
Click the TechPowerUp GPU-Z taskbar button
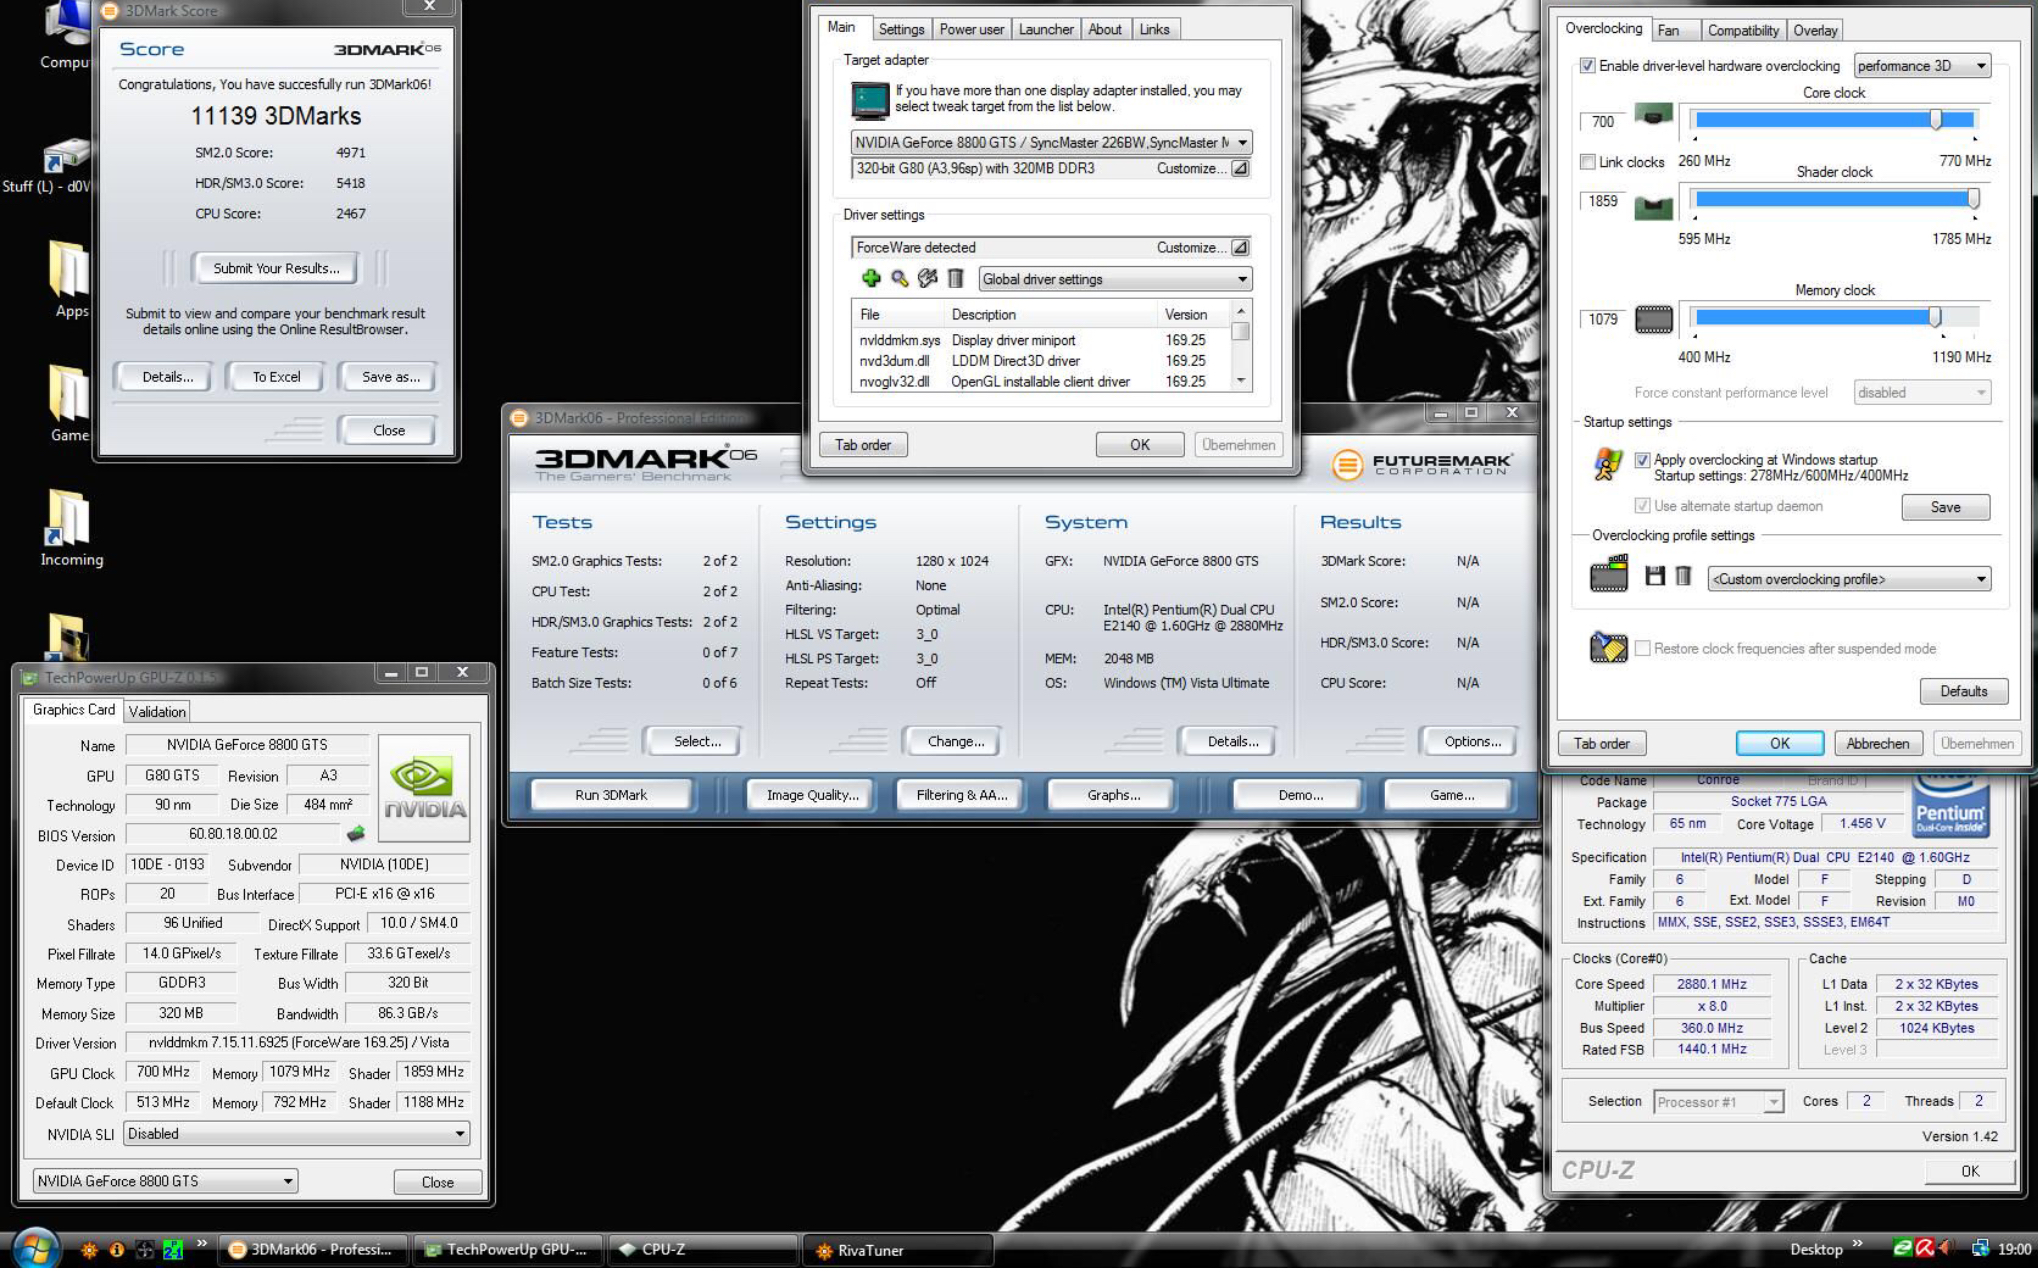508,1249
